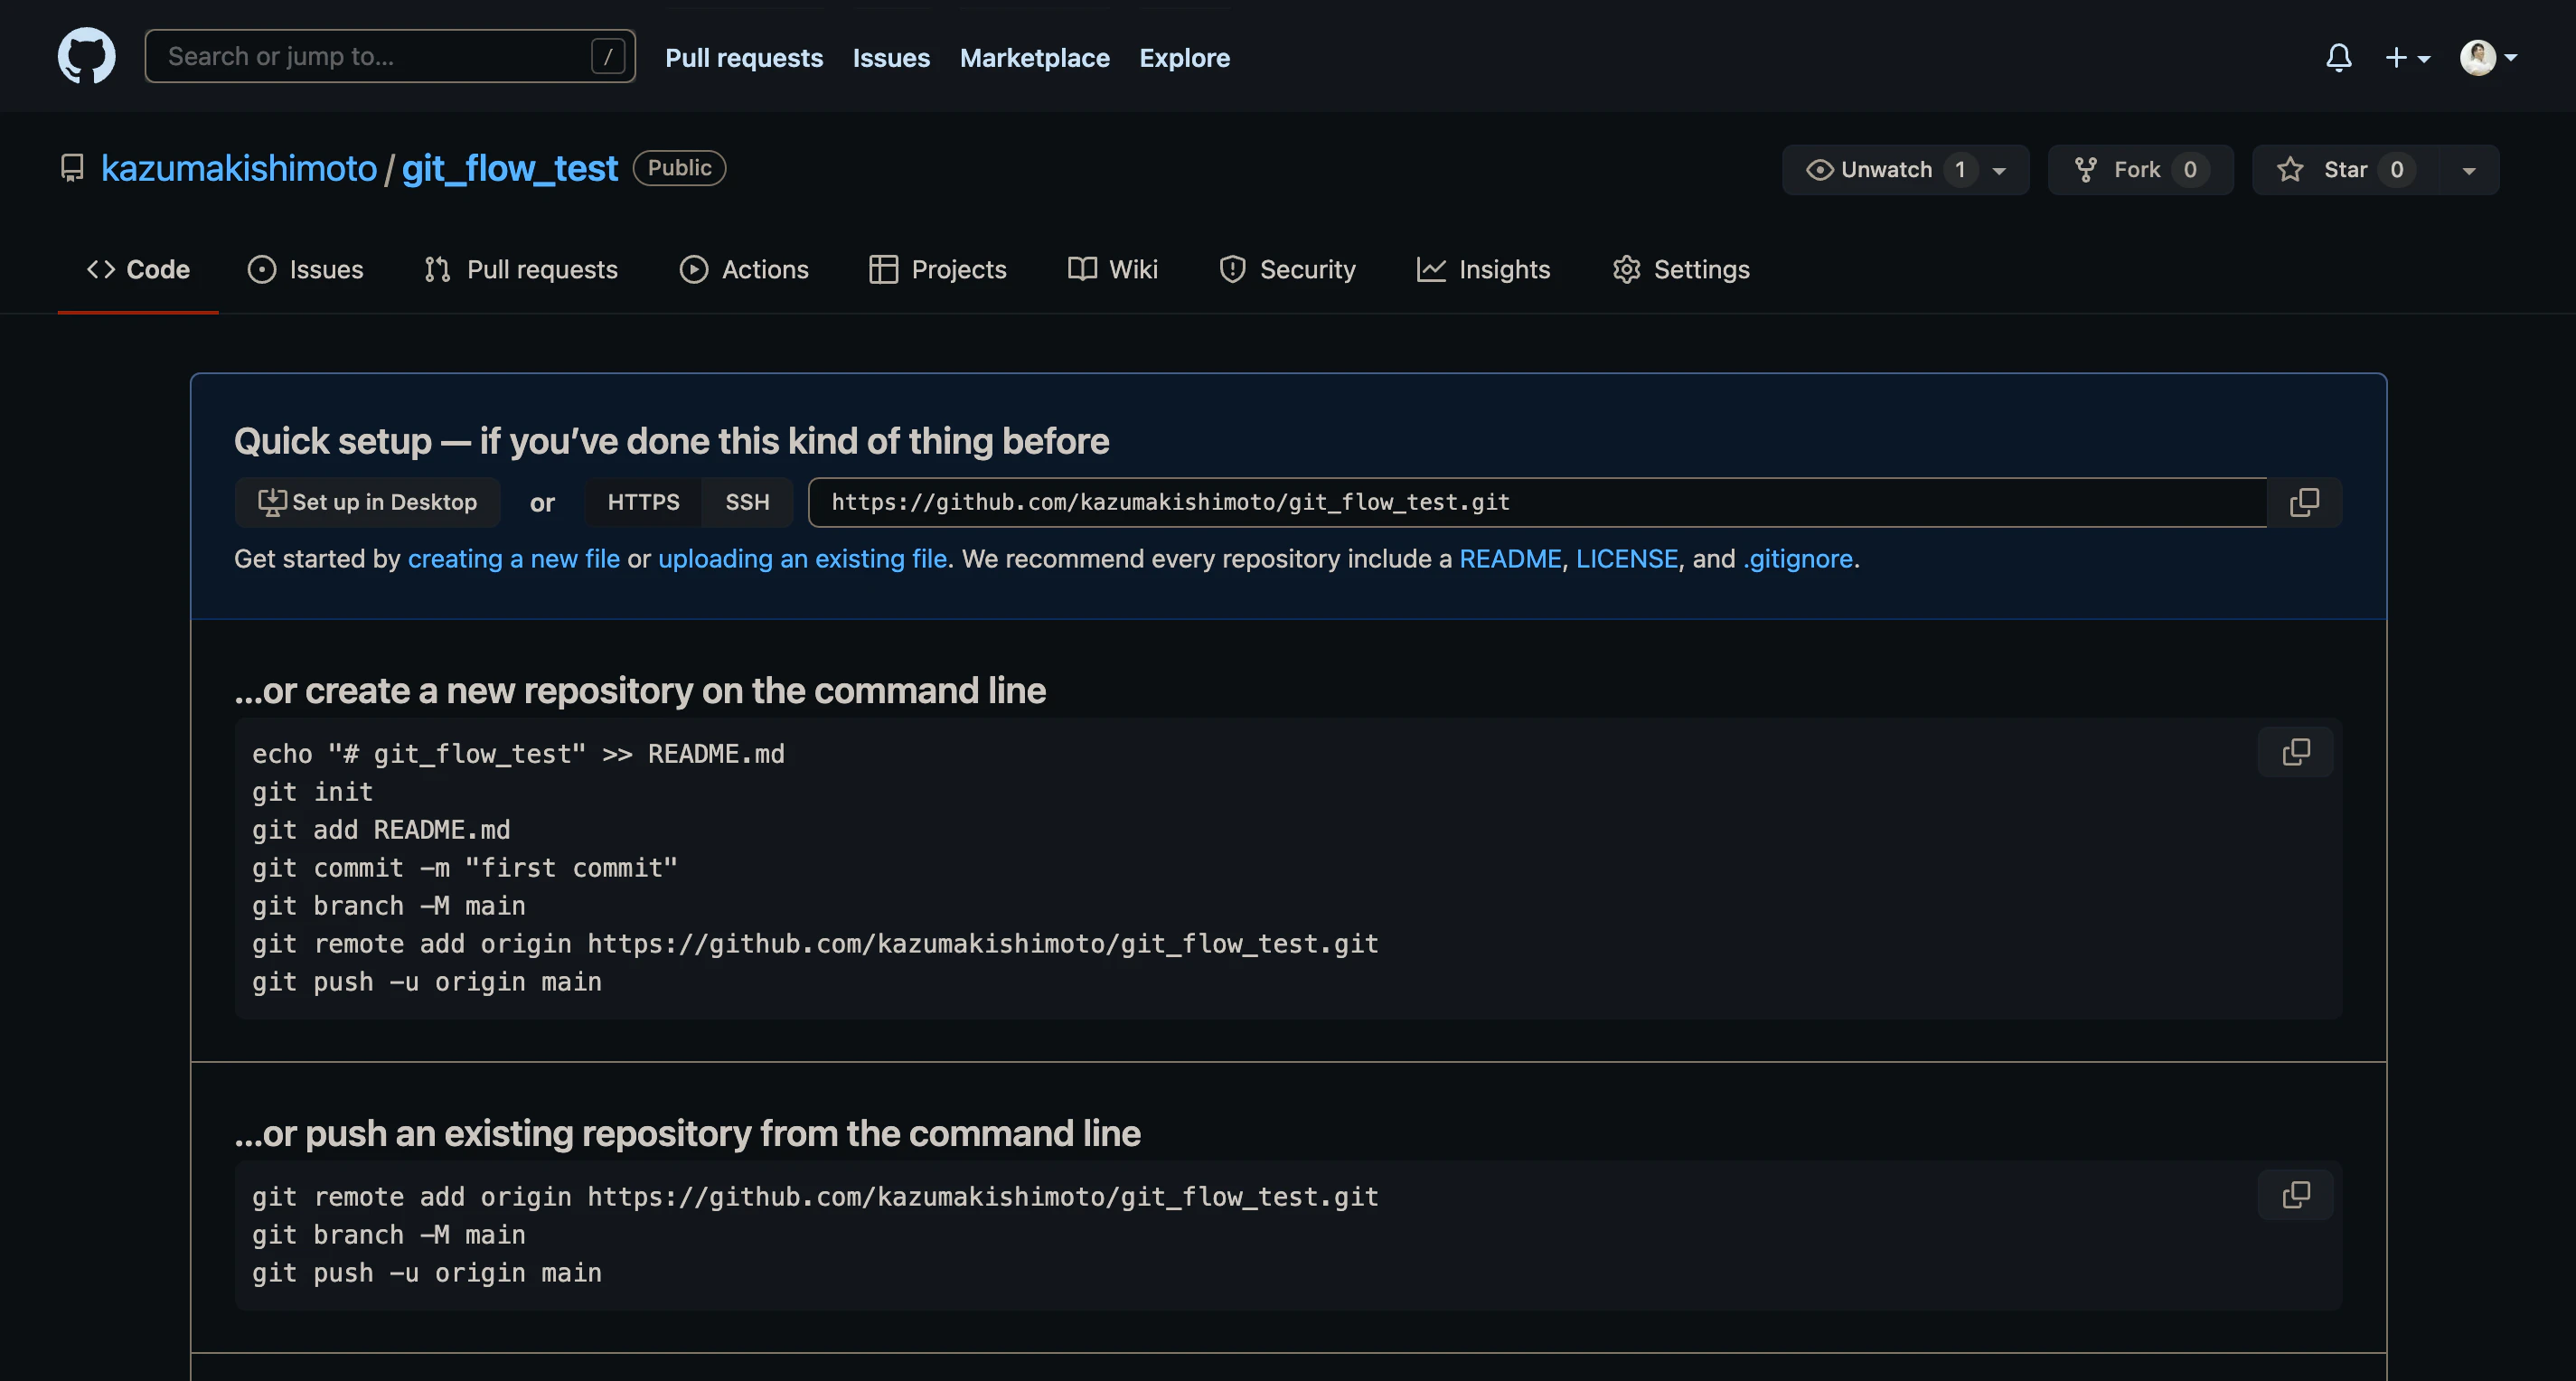Copy the push existing repository commands
The height and width of the screenshot is (1381, 2576).
pos(2295,1195)
